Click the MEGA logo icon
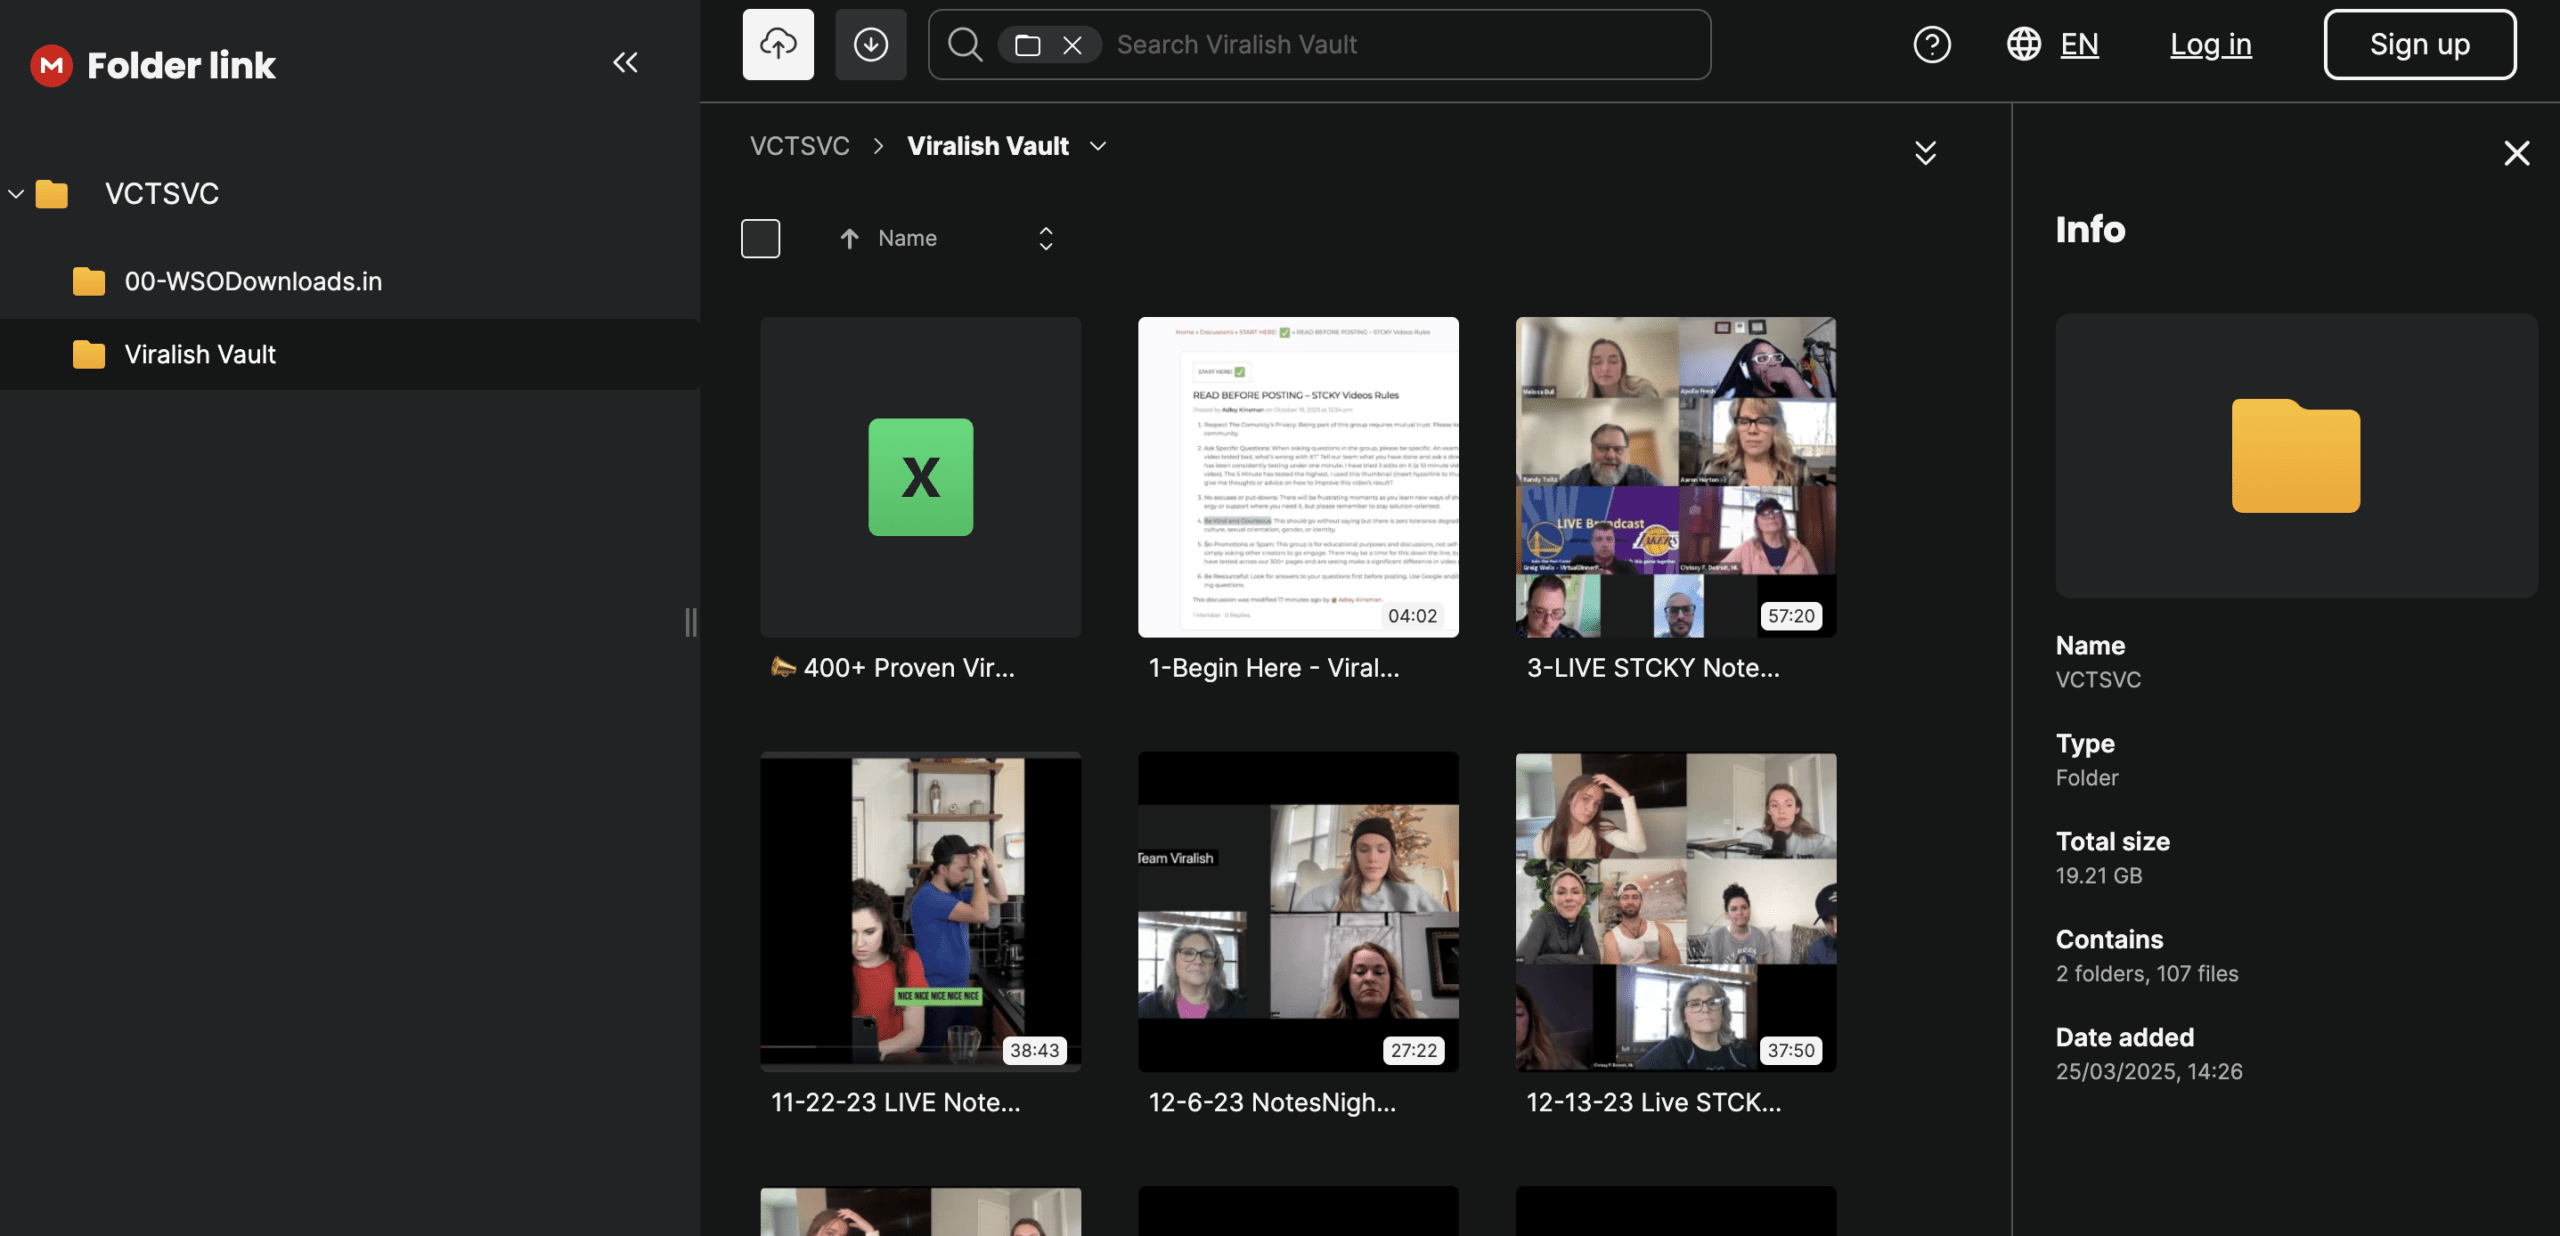This screenshot has height=1236, width=2560. (51, 66)
